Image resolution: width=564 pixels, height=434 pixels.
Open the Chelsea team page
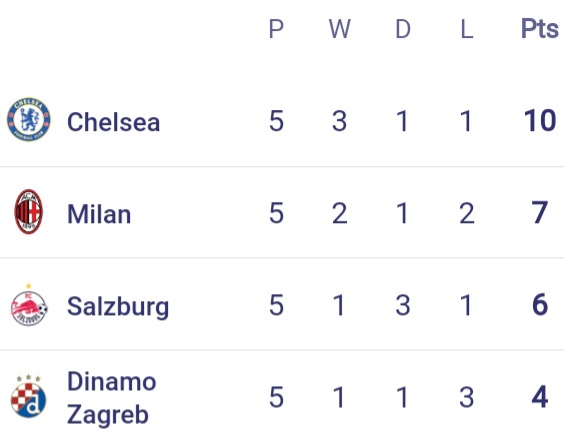[x=113, y=122]
